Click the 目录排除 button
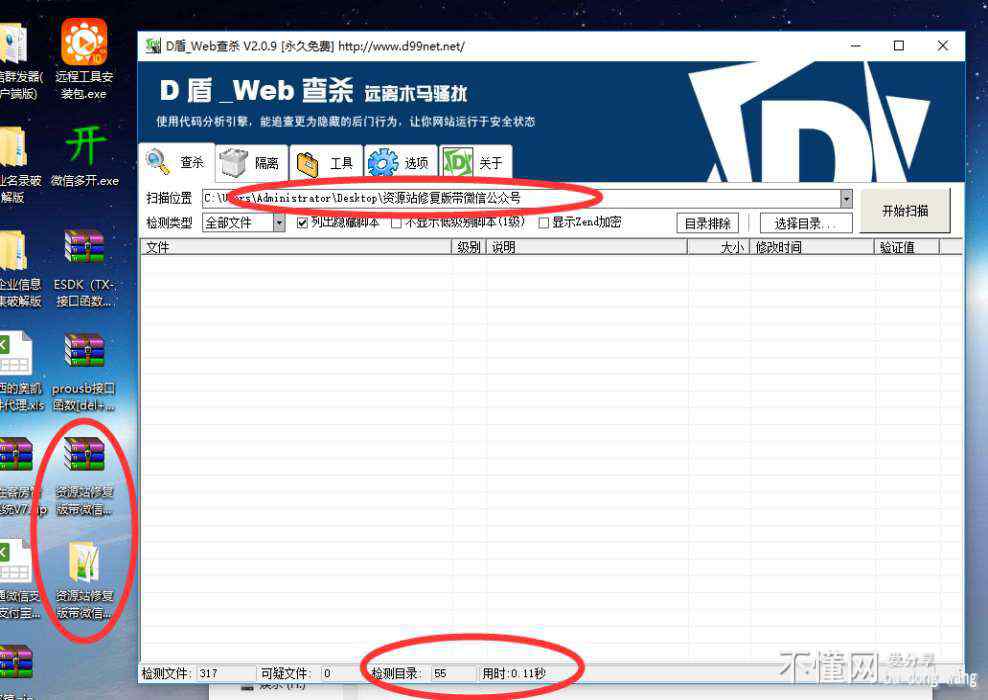Screen dimensions: 988x700 click(x=707, y=223)
